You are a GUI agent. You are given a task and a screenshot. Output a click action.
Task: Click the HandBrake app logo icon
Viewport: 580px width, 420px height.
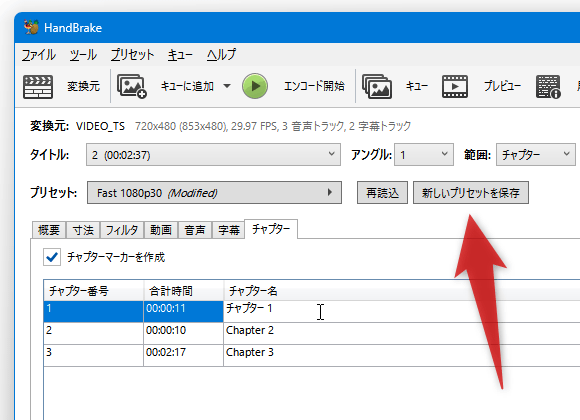(31, 27)
